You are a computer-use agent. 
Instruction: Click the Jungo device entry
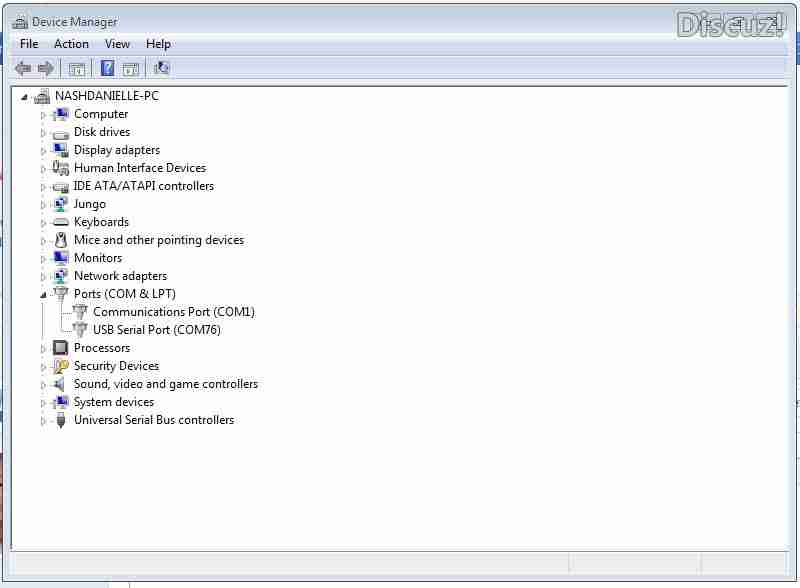click(89, 203)
